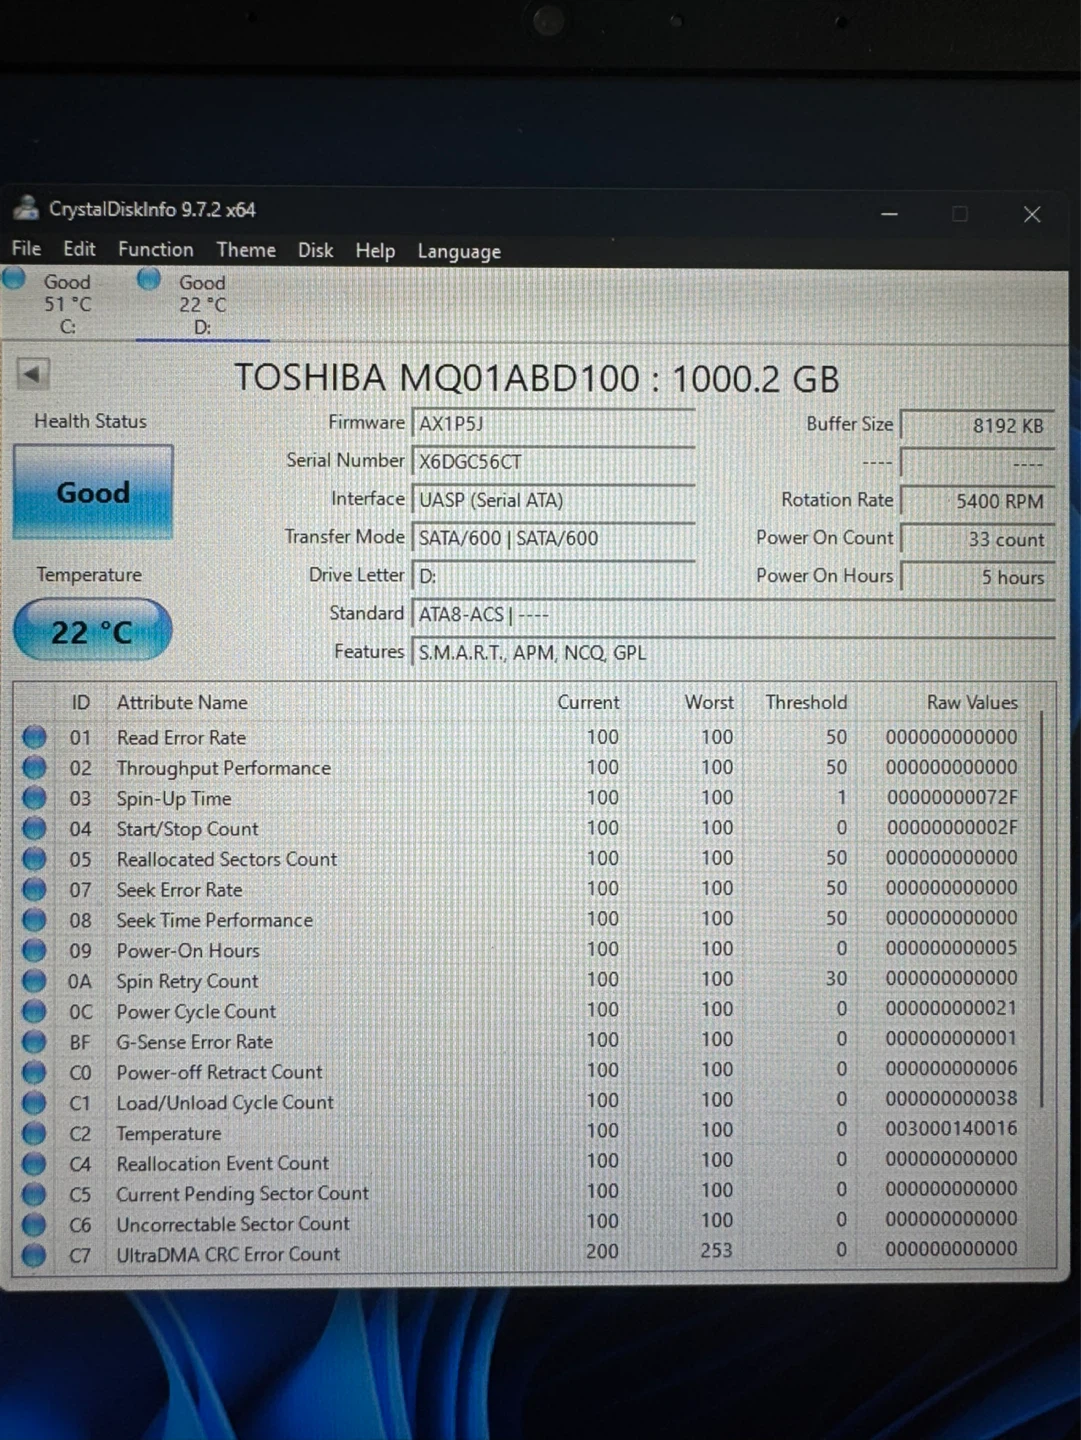Click the Rotation Rate value 5400 RPM
The image size is (1081, 1440).
[977, 500]
